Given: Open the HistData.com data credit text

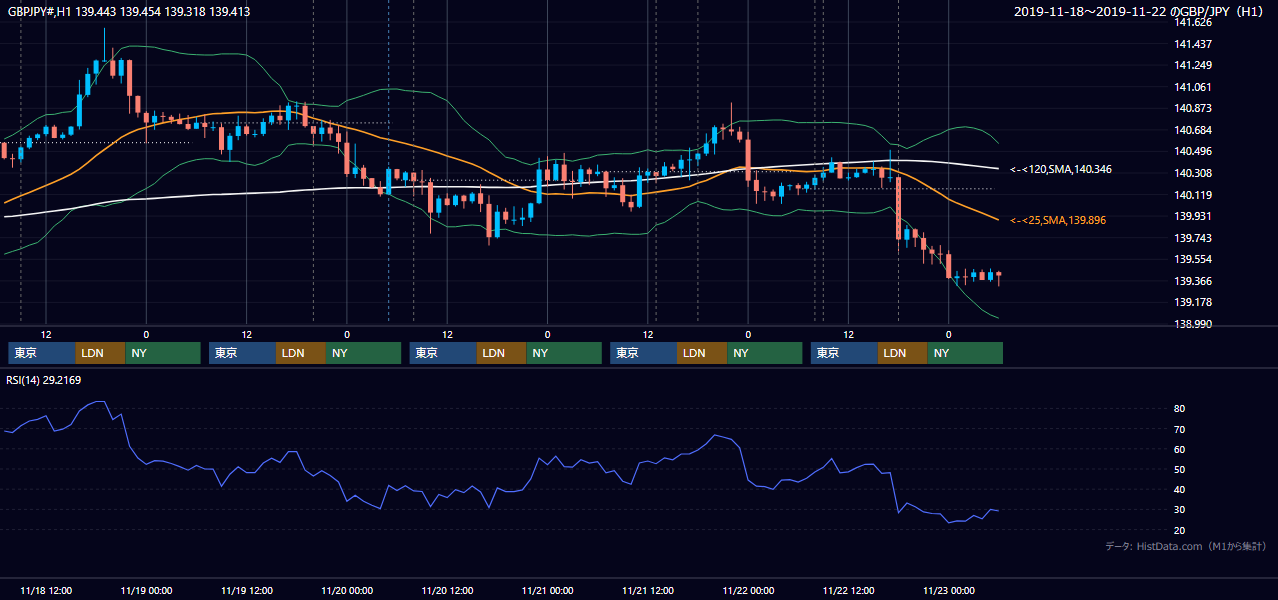Looking at the screenshot, I should (1186, 547).
